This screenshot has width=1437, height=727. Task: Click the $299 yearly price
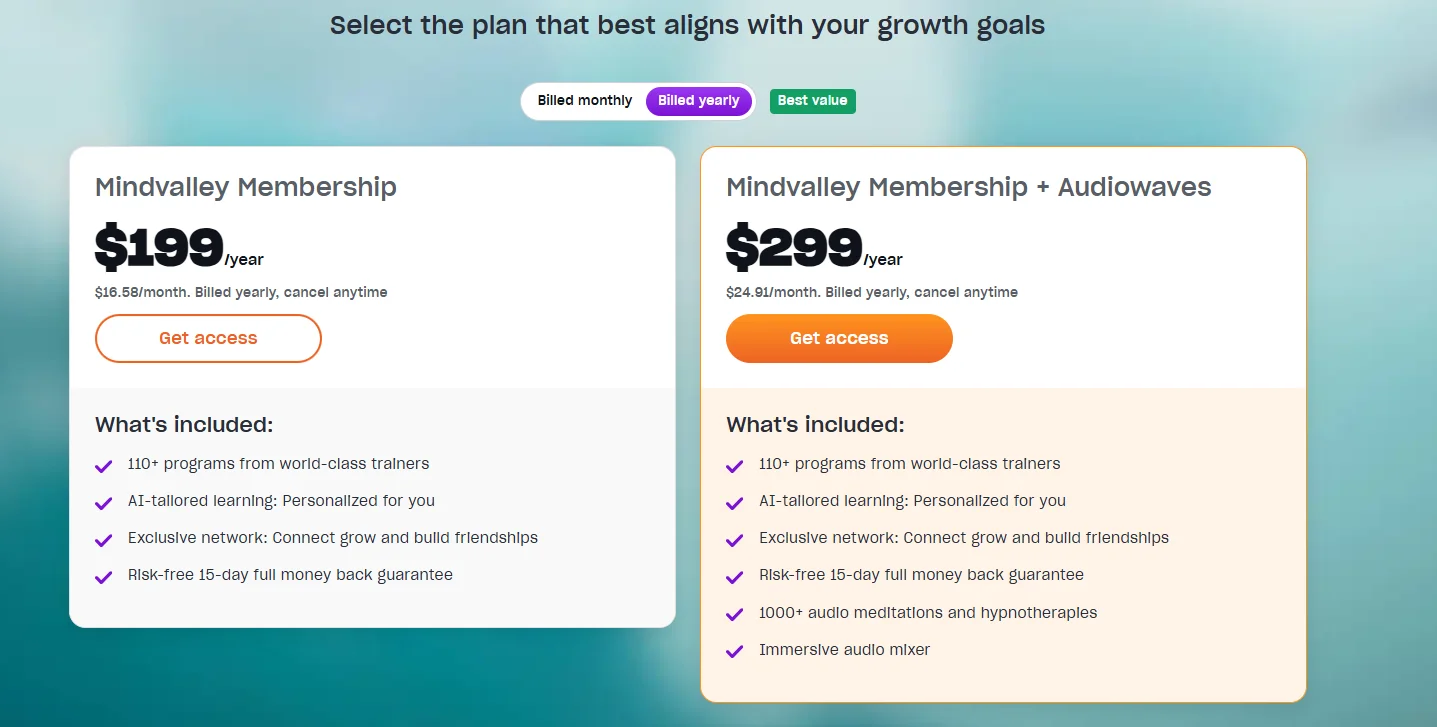(x=793, y=244)
